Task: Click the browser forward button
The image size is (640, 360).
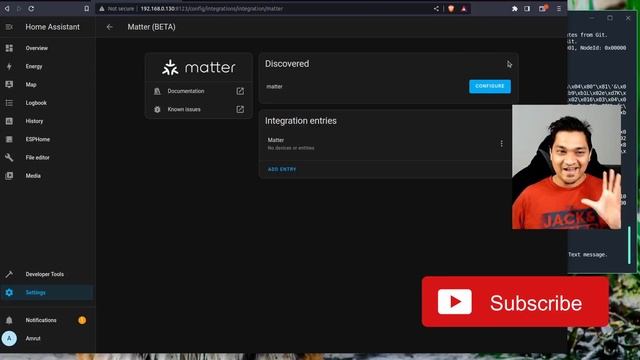Action: (x=19, y=9)
